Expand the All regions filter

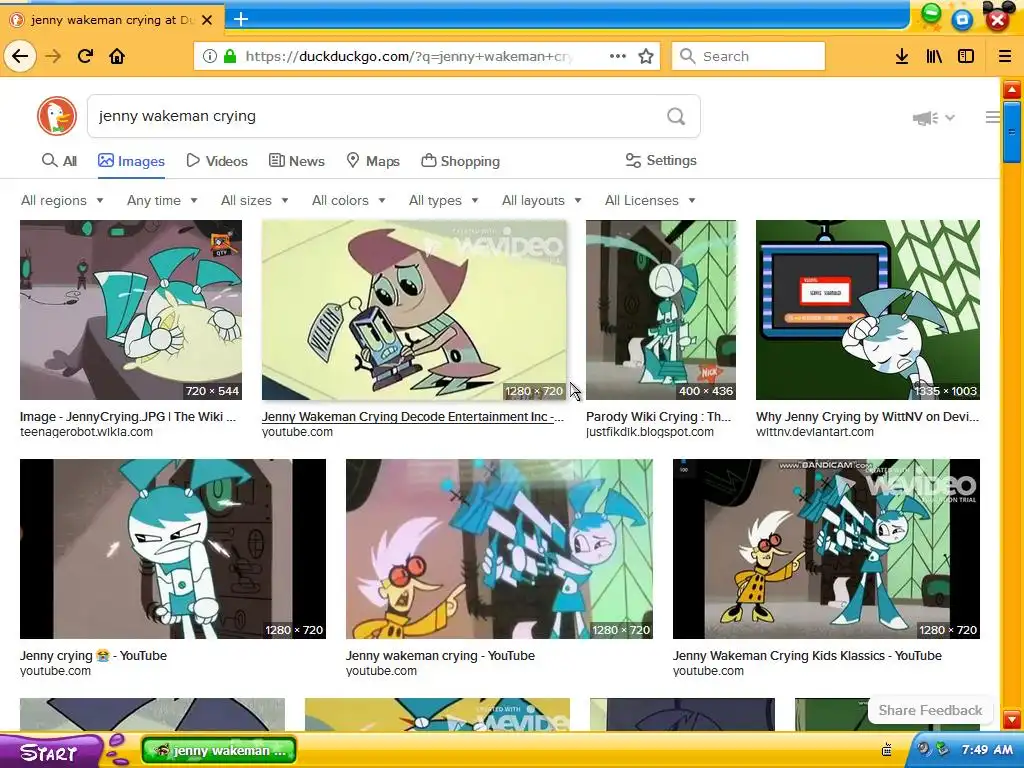click(62, 200)
